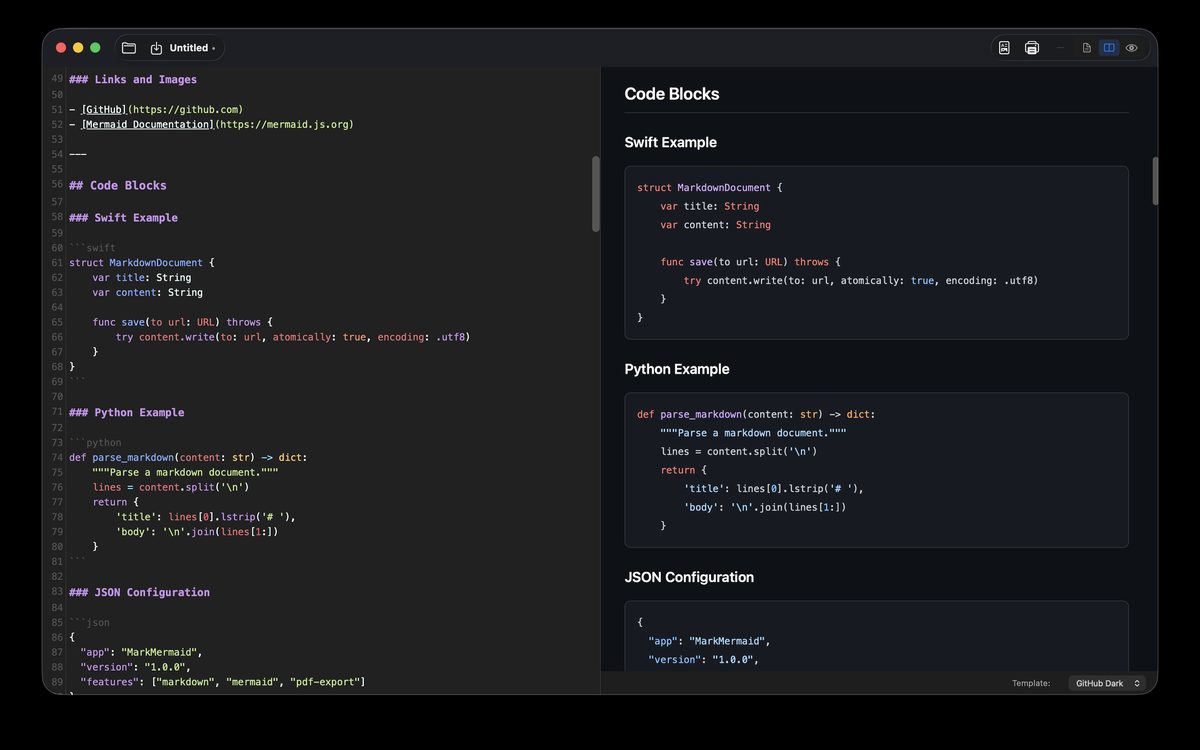Image resolution: width=1200 pixels, height=750 pixels.
Task: Click 'return {' in the preview Python block
Action: (684, 469)
